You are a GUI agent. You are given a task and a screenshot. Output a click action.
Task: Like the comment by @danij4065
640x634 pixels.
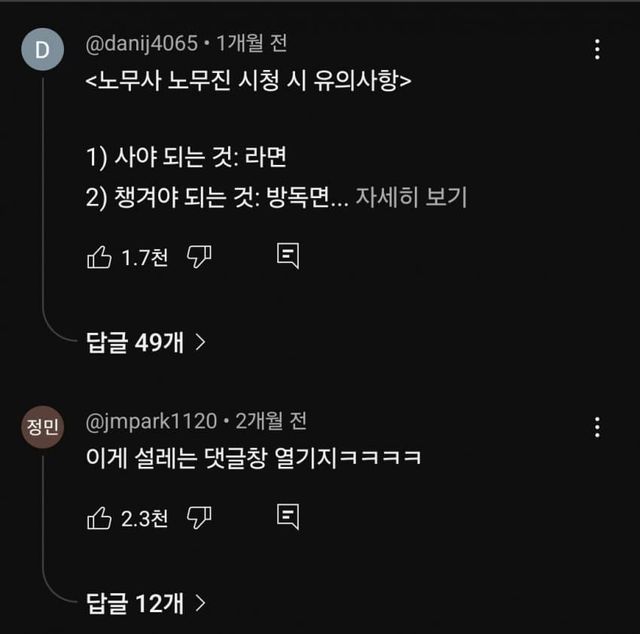click(x=100, y=257)
